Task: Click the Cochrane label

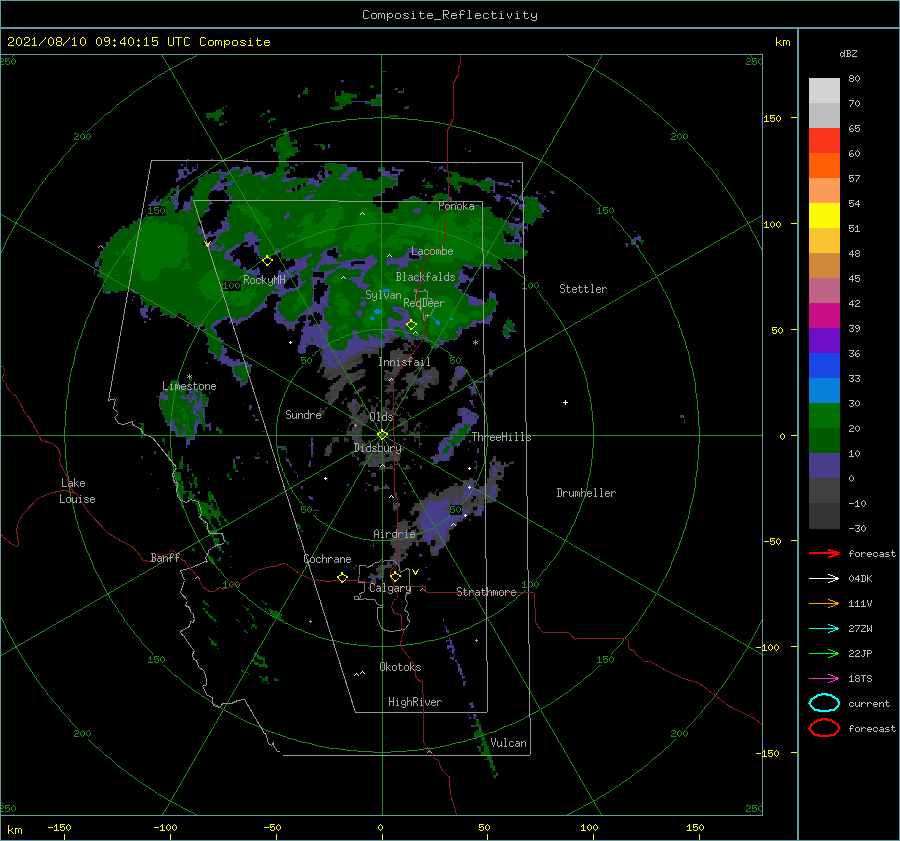Action: [327, 559]
